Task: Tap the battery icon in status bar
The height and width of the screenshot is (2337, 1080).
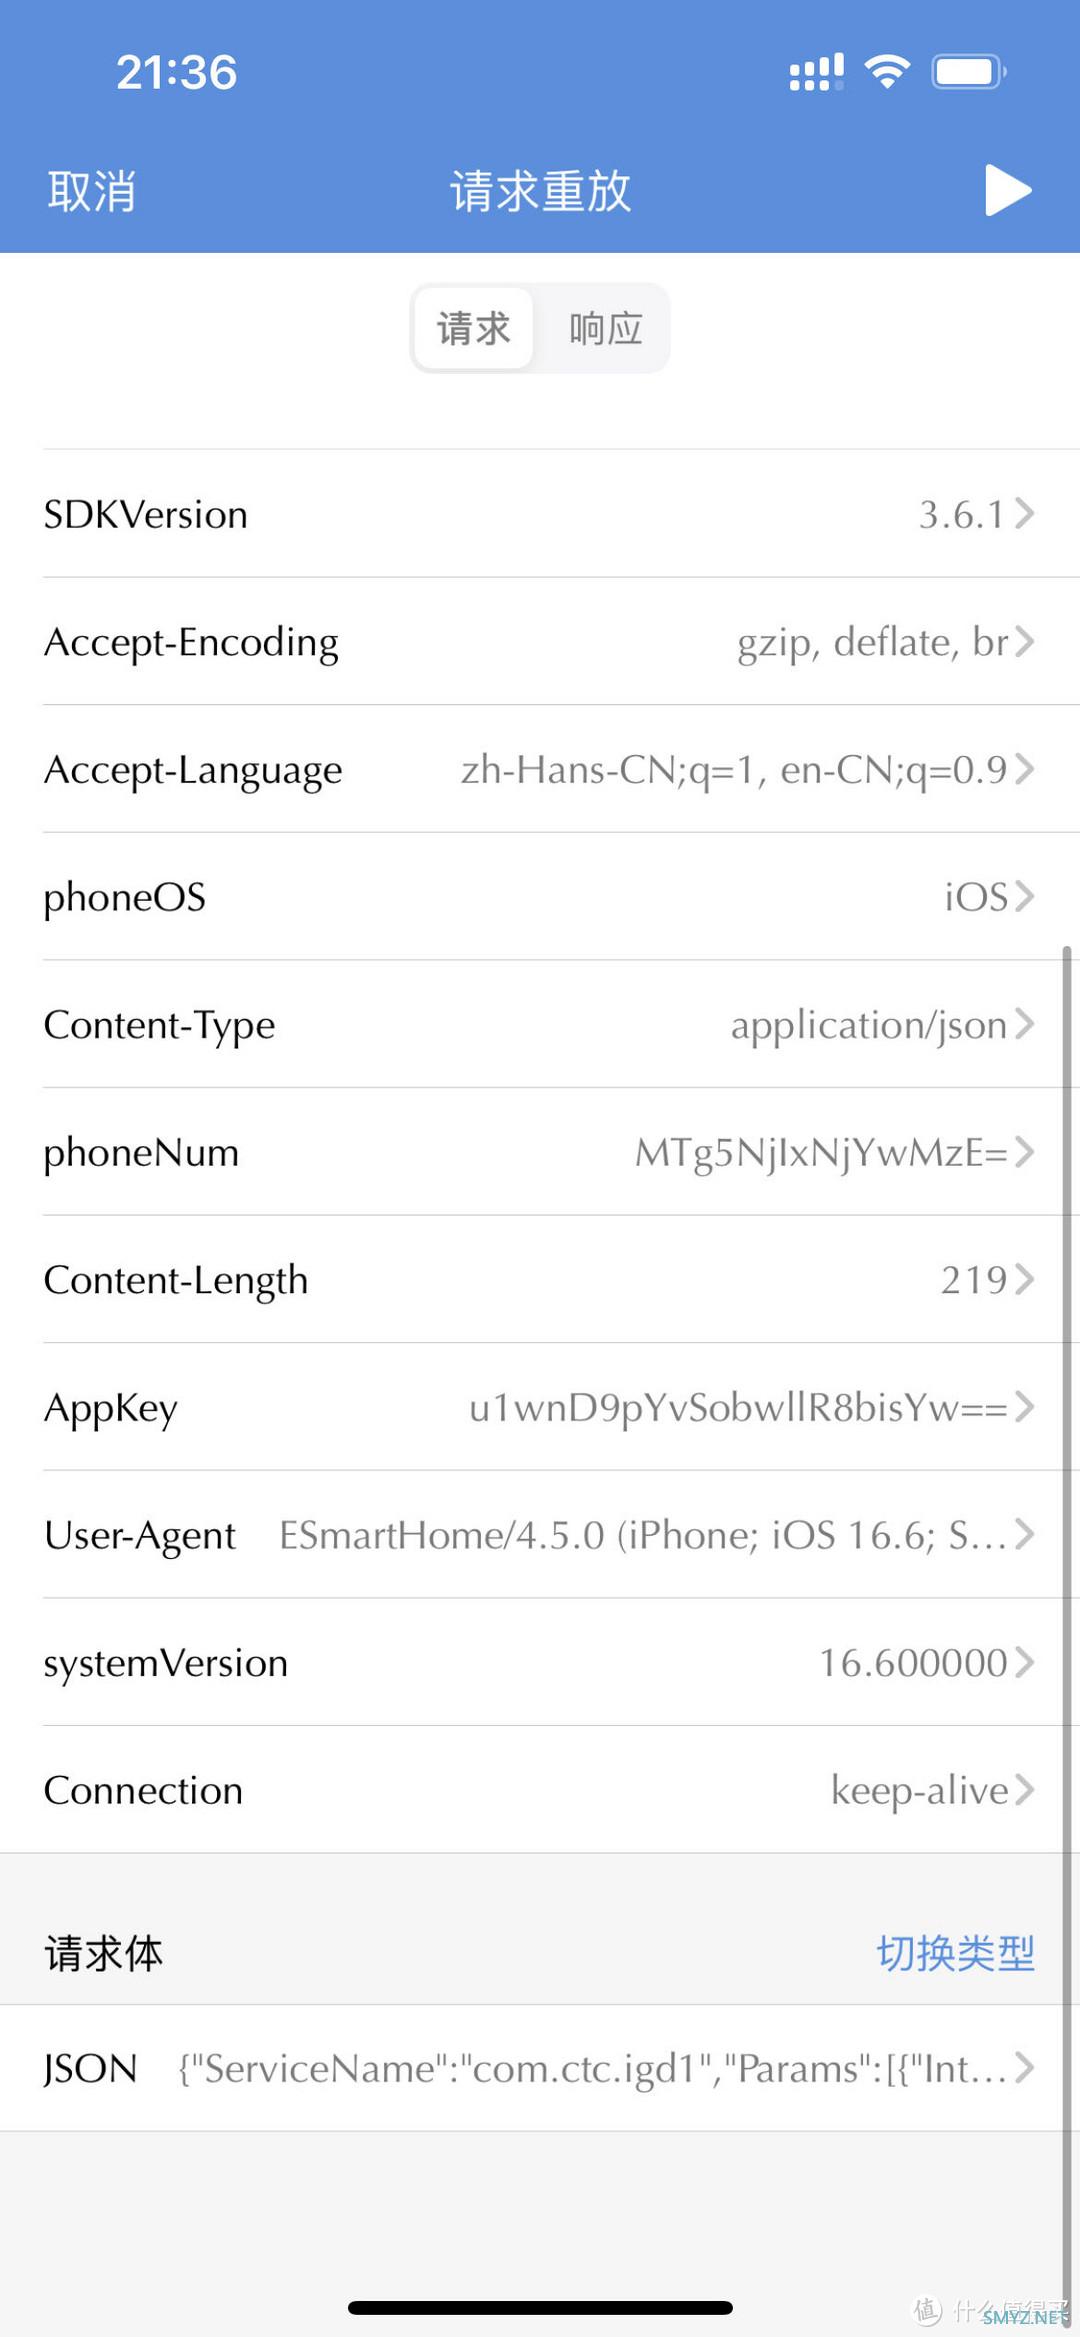Action: tap(969, 72)
